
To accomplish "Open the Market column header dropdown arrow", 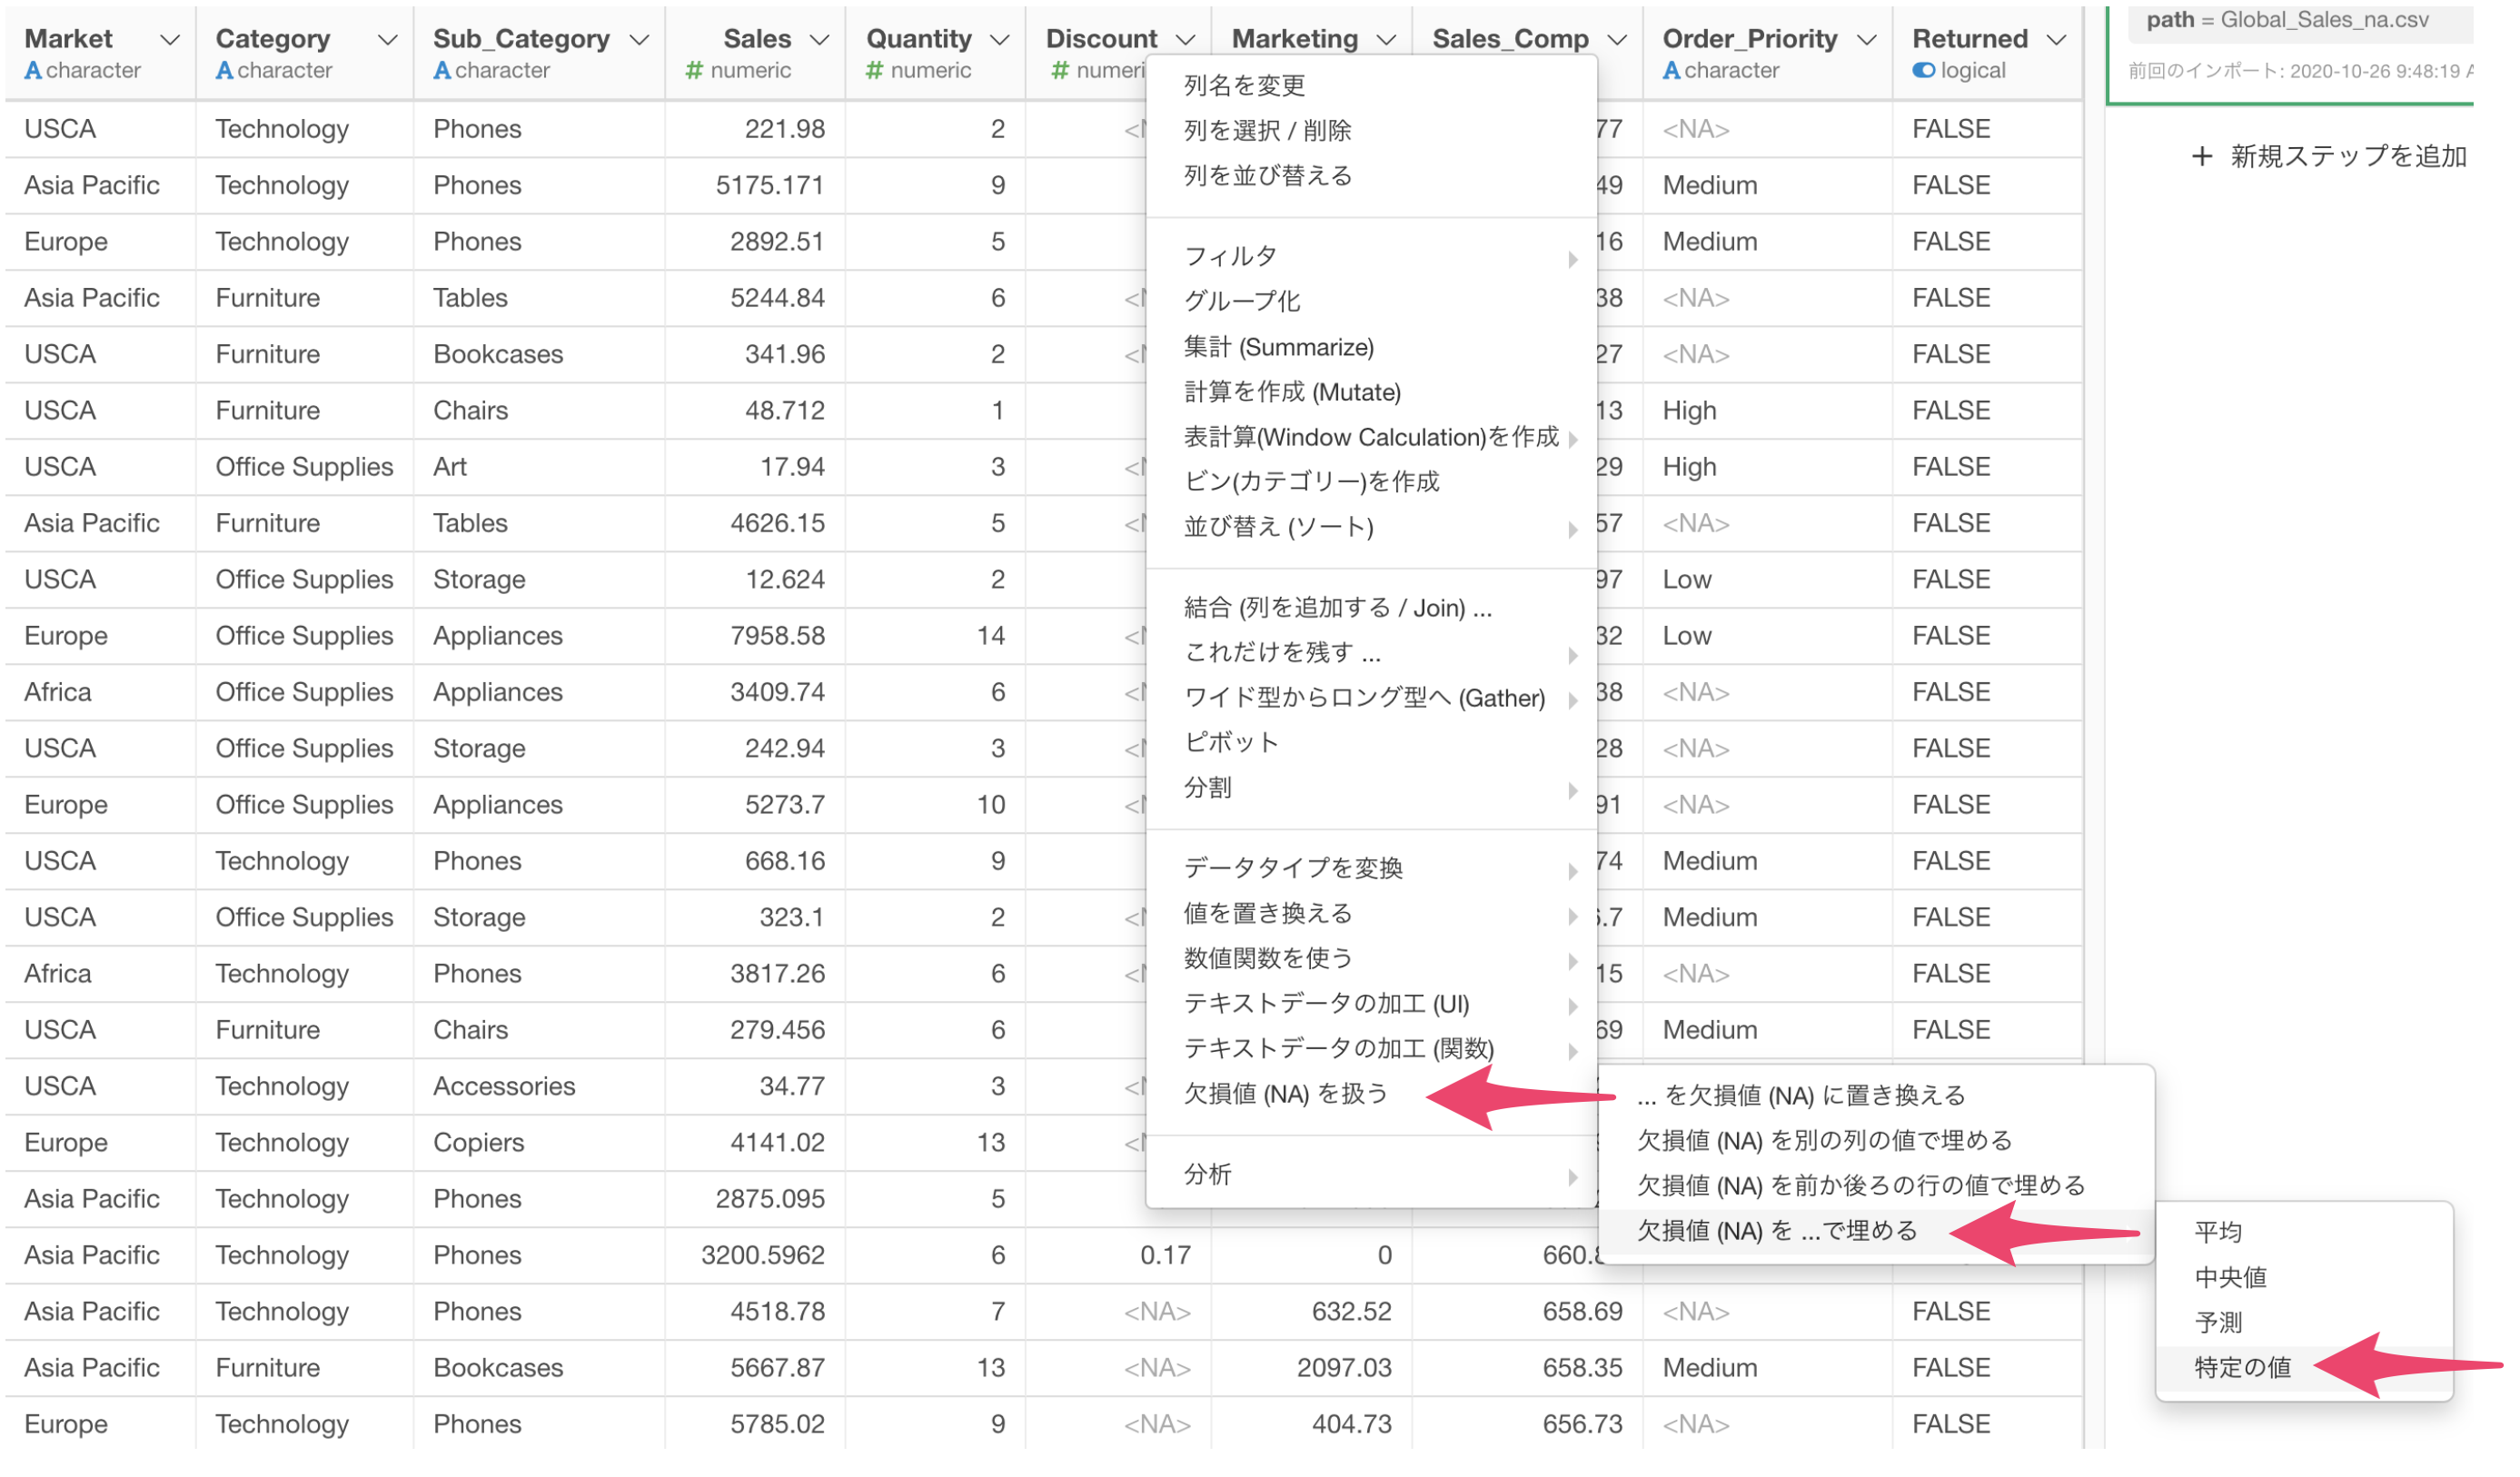I will click(x=170, y=40).
